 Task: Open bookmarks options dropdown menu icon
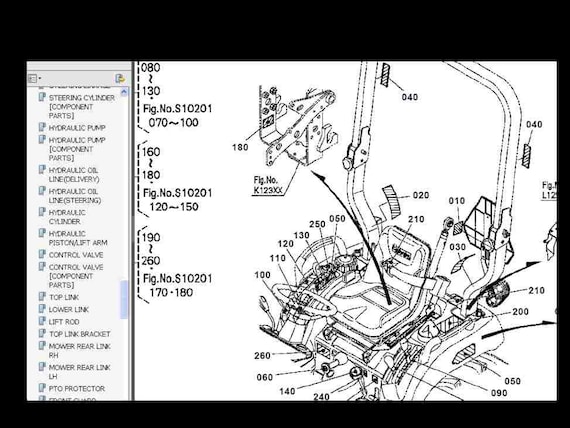point(35,78)
